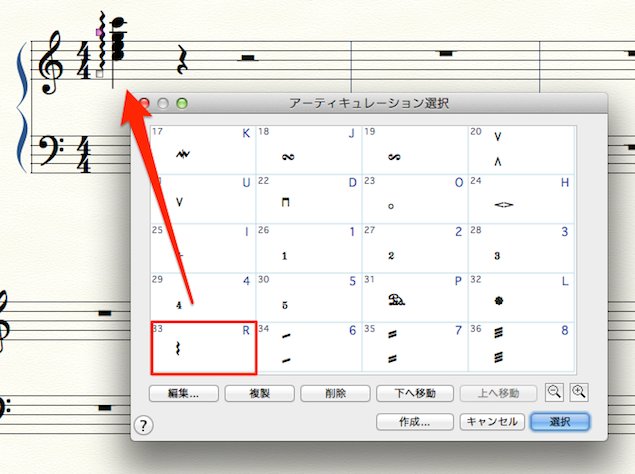
Task: Click the 下へ移動 move down button
Action: 415,393
